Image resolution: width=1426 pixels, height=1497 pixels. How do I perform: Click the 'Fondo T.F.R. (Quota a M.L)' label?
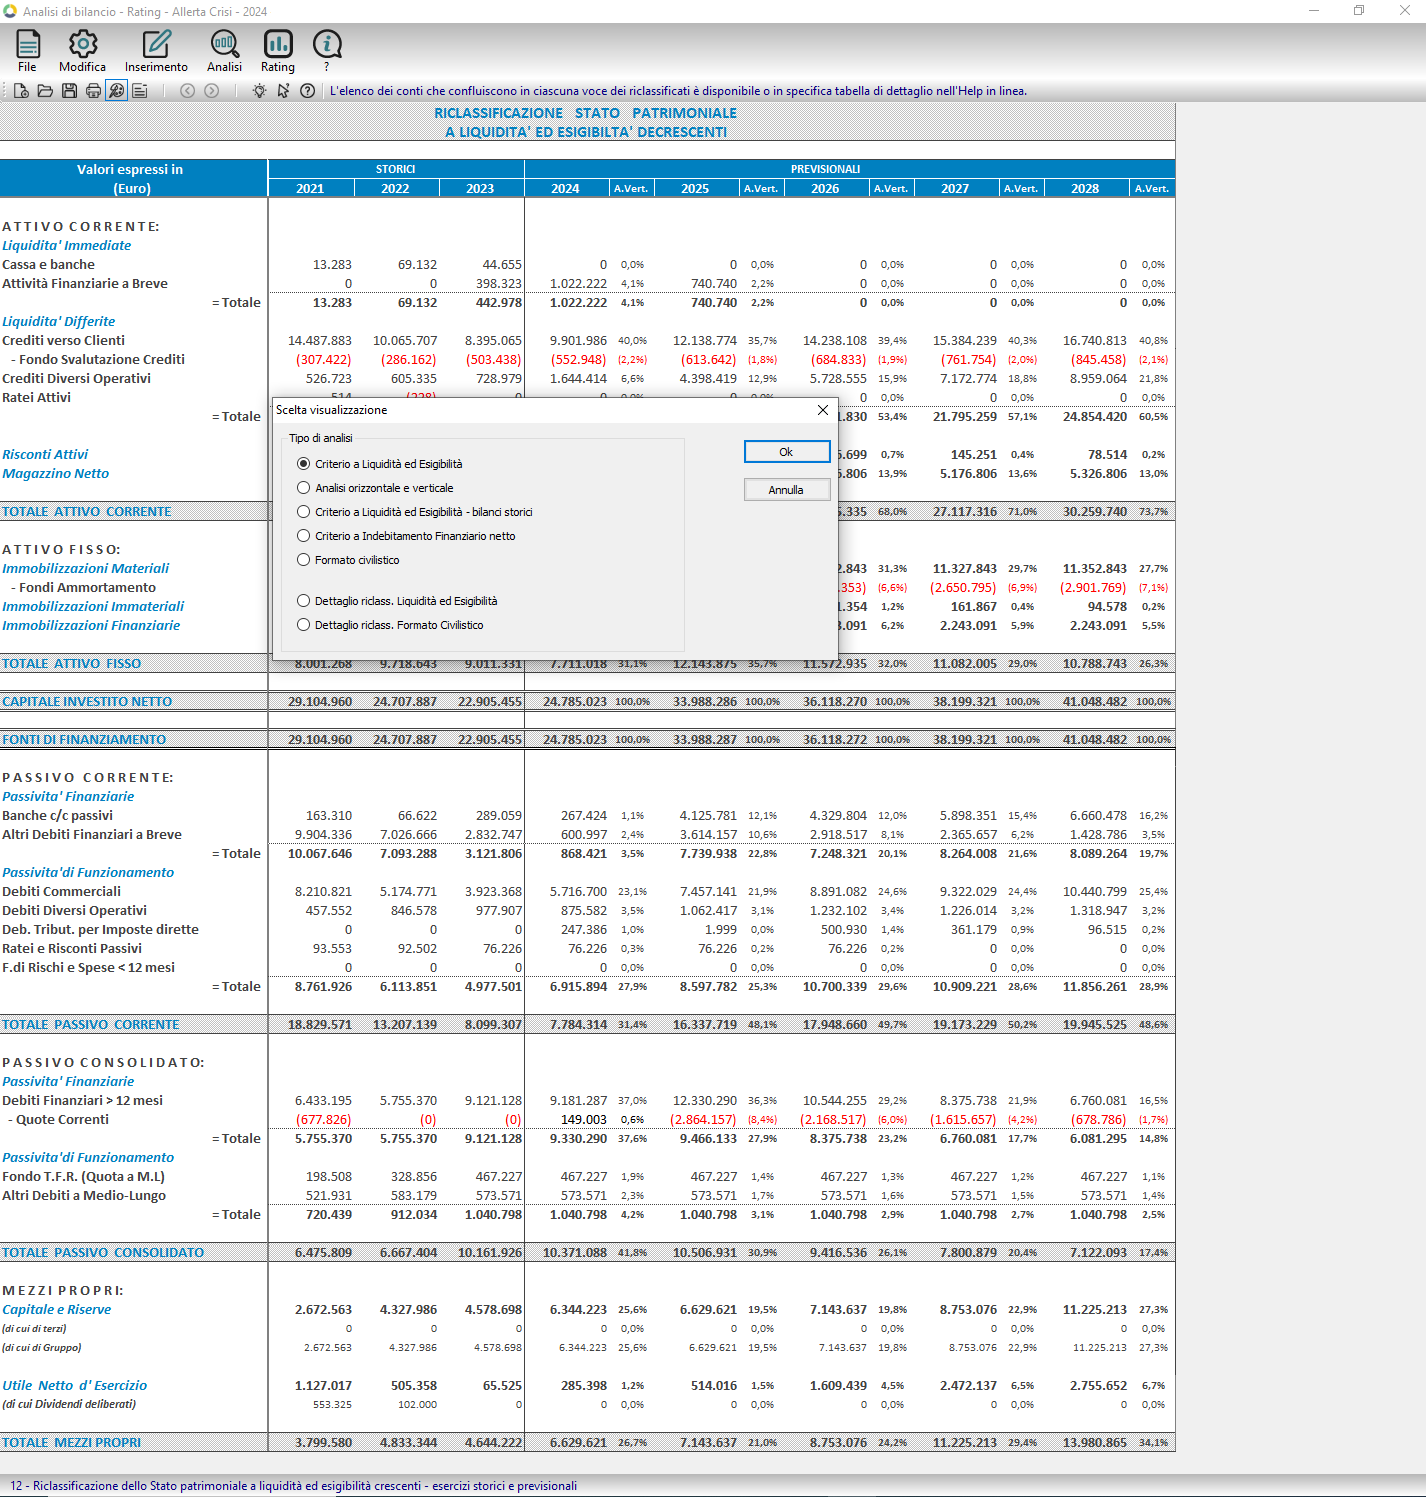click(84, 1177)
